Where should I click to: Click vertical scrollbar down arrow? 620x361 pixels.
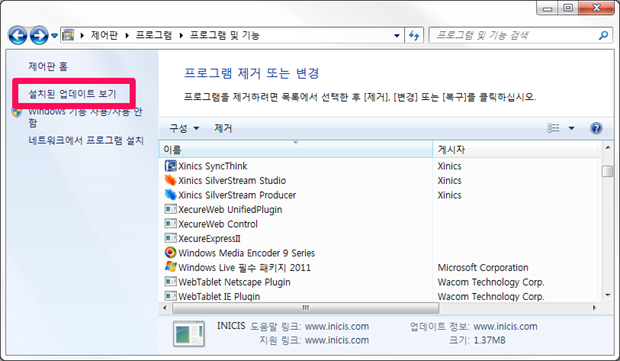point(608,295)
